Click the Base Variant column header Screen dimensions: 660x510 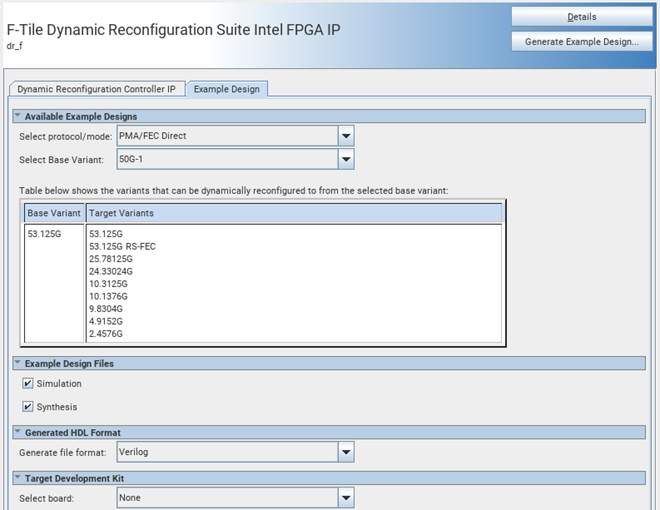(x=54, y=213)
